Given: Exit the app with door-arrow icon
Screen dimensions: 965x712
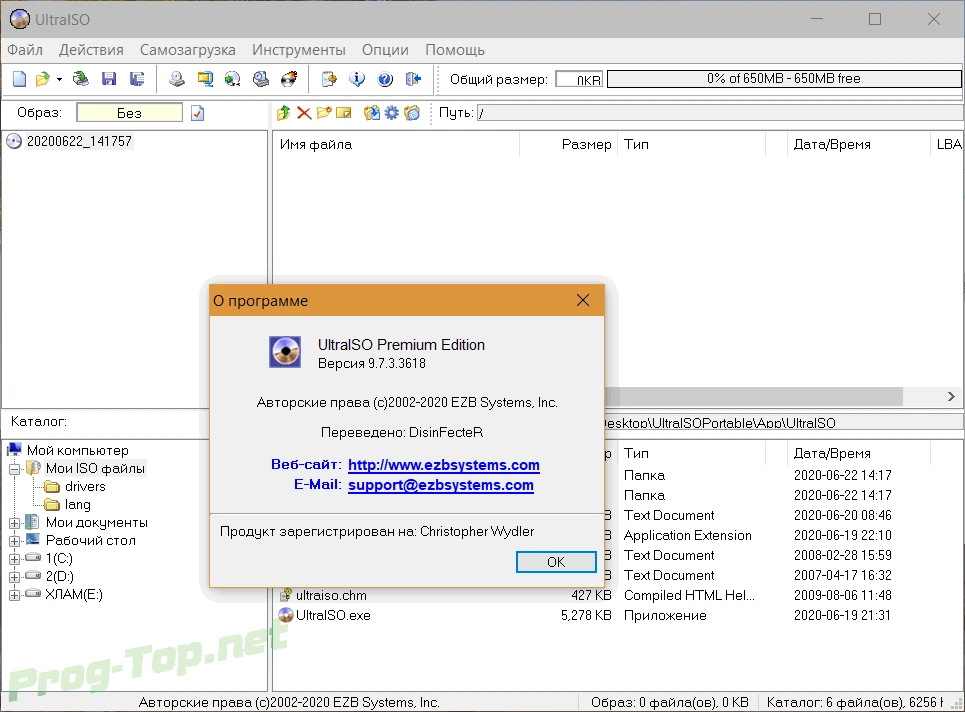Looking at the screenshot, I should [x=414, y=79].
